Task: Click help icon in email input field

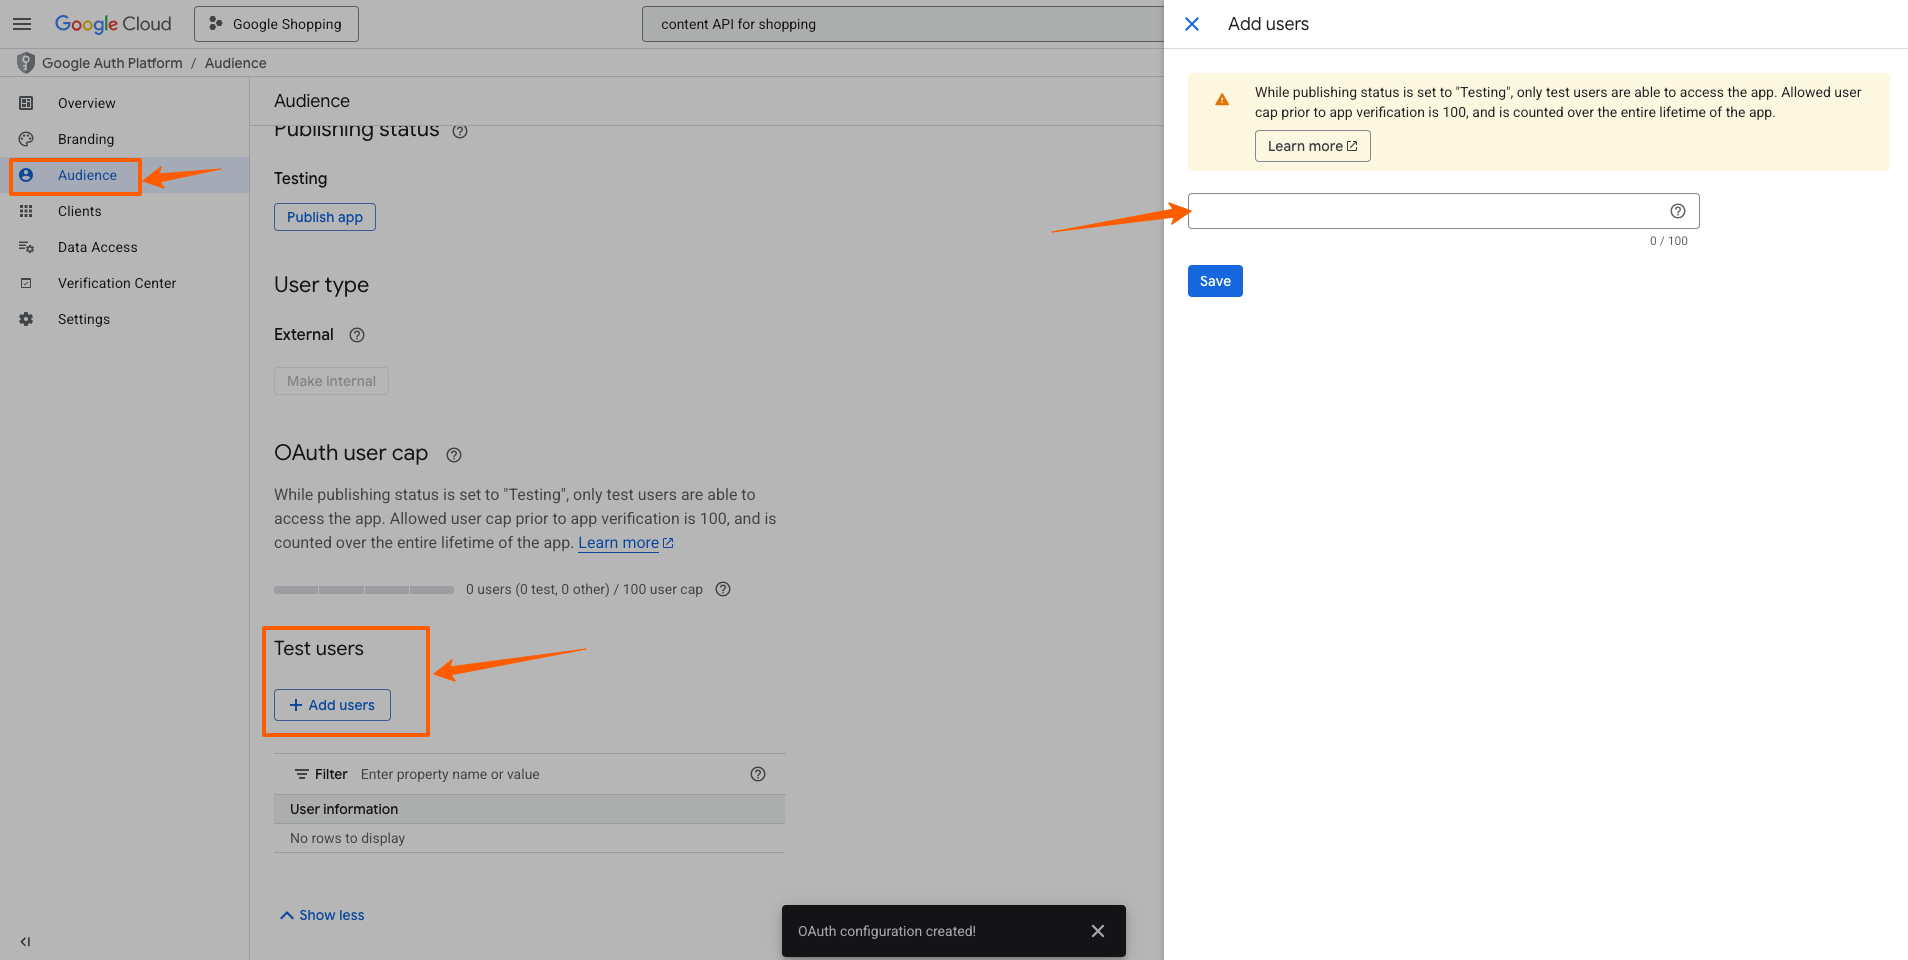Action: [x=1677, y=211]
